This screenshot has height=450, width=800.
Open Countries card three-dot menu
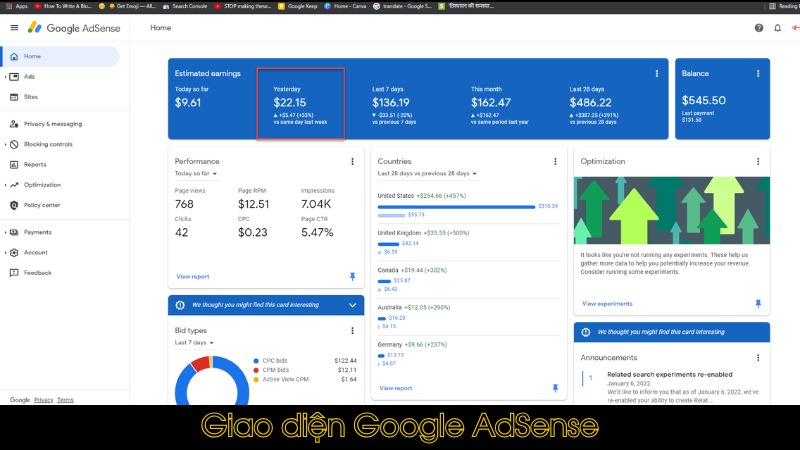click(x=555, y=161)
